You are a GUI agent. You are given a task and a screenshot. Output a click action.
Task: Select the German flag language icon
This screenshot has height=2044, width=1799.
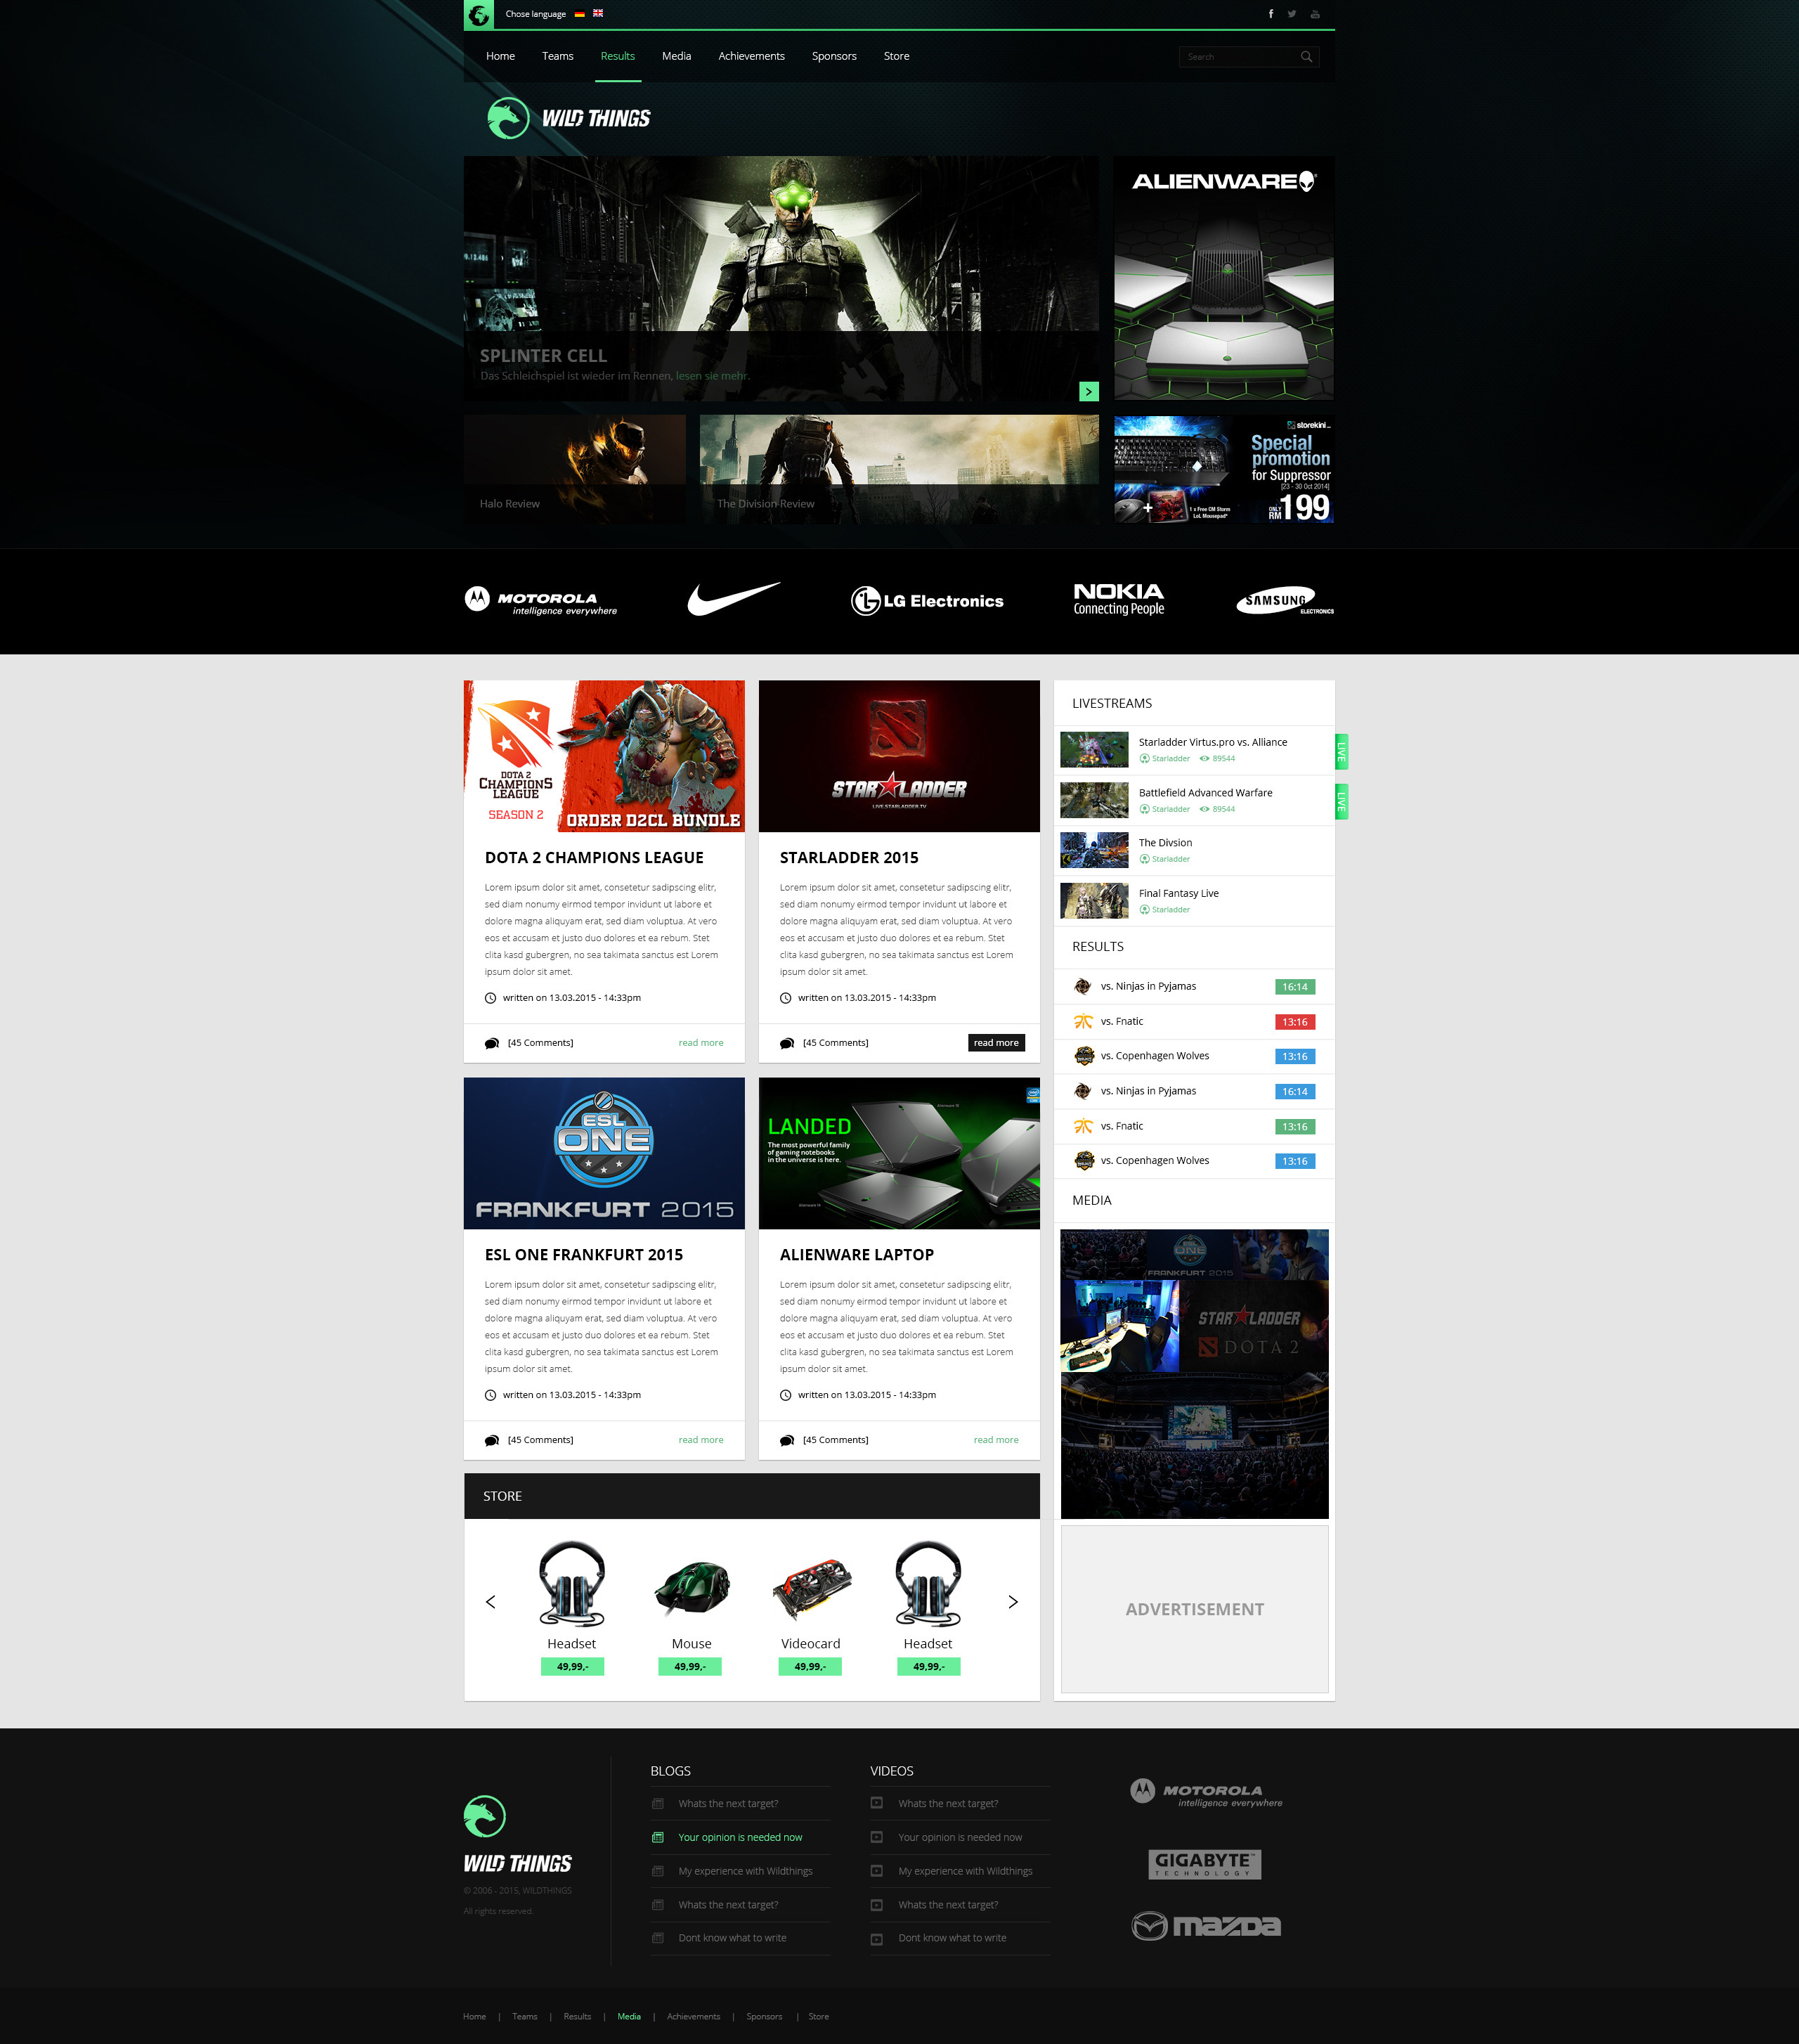(x=579, y=14)
